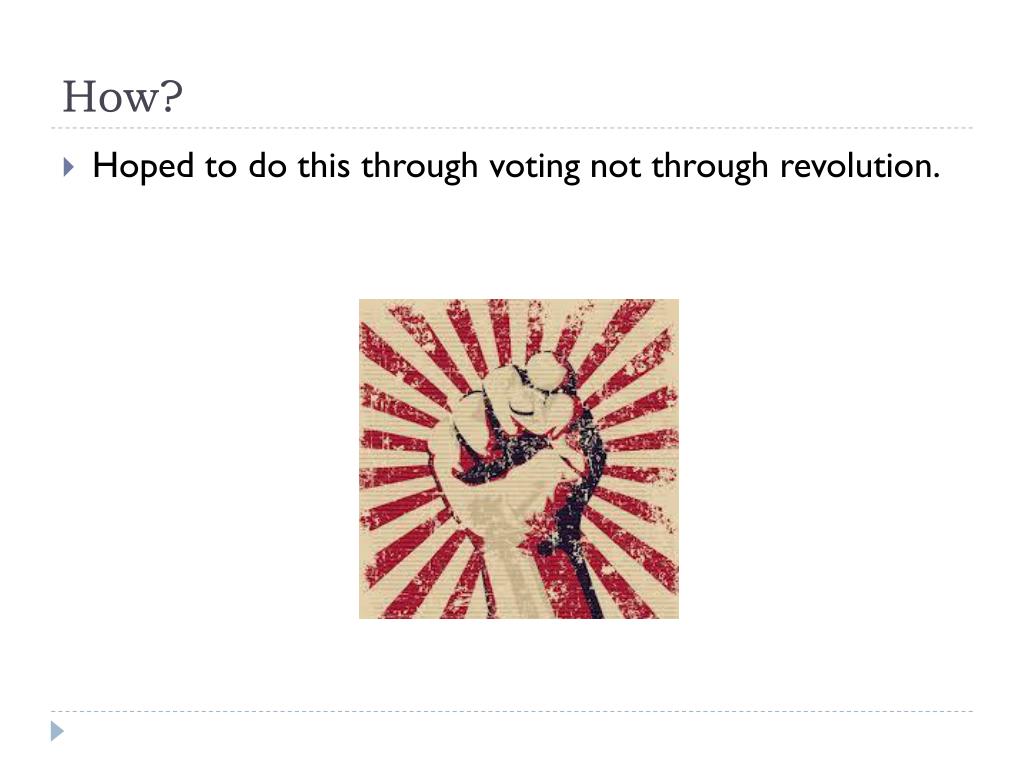
Task: Click the word "do" in the bullet sentence
Action: pyautogui.click(x=267, y=165)
